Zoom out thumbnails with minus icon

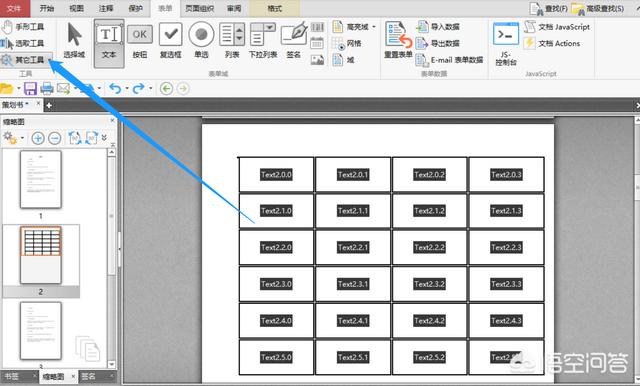click(55, 138)
